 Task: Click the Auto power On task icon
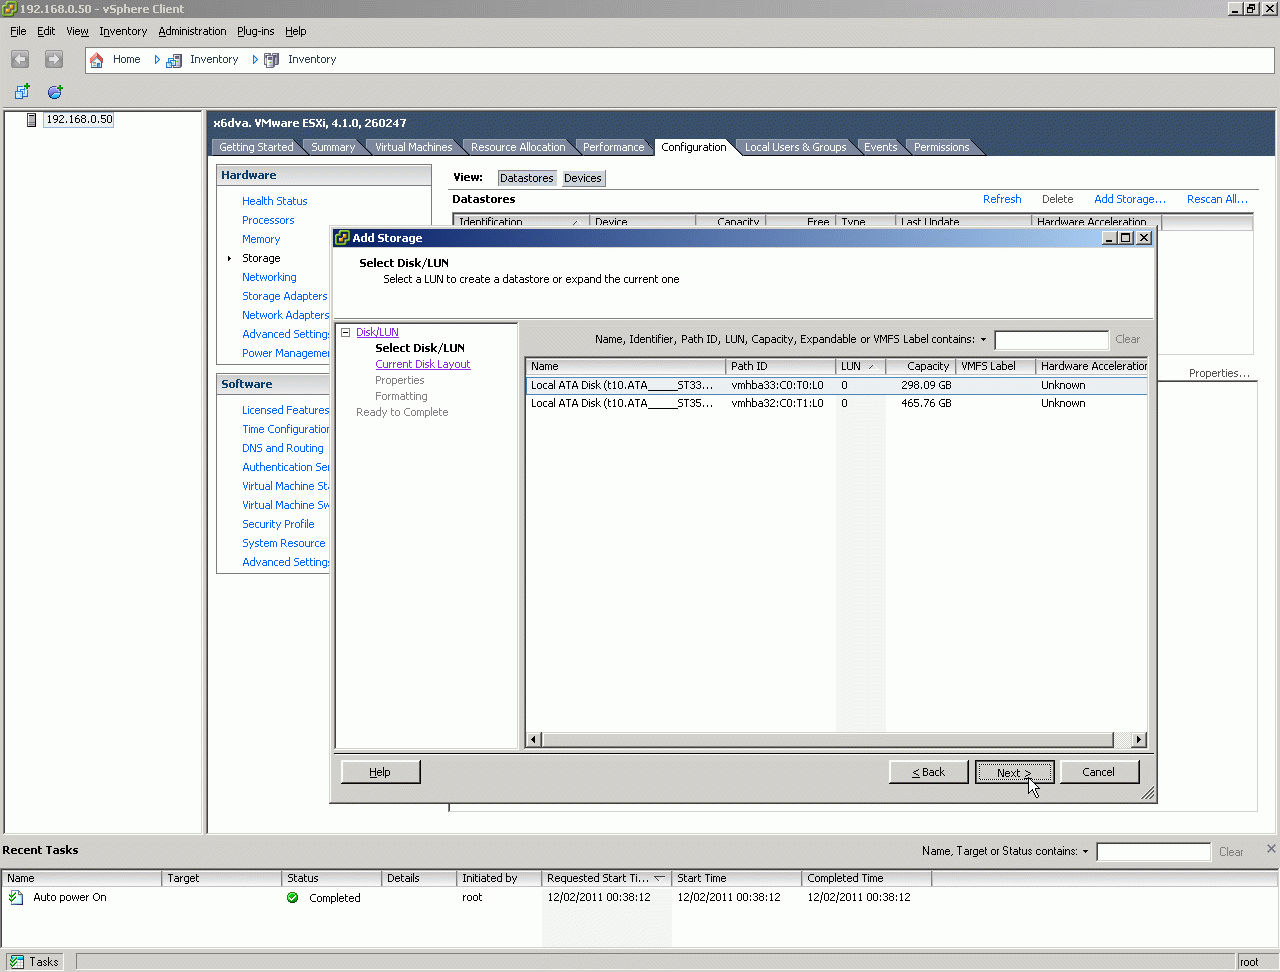[x=16, y=898]
